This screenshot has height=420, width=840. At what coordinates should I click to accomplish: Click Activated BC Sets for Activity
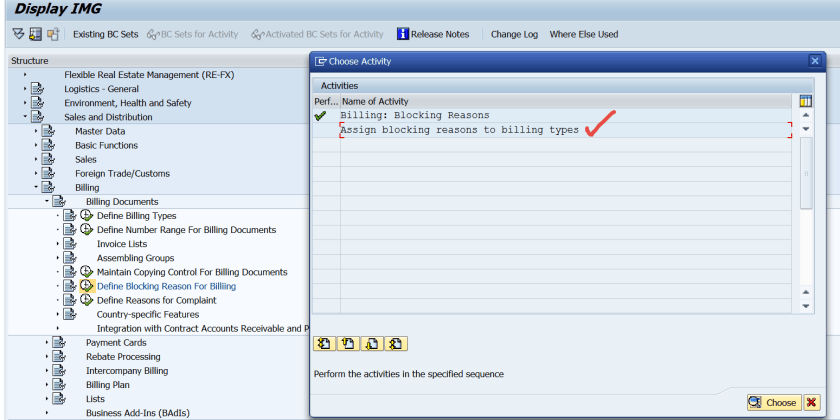(318, 34)
